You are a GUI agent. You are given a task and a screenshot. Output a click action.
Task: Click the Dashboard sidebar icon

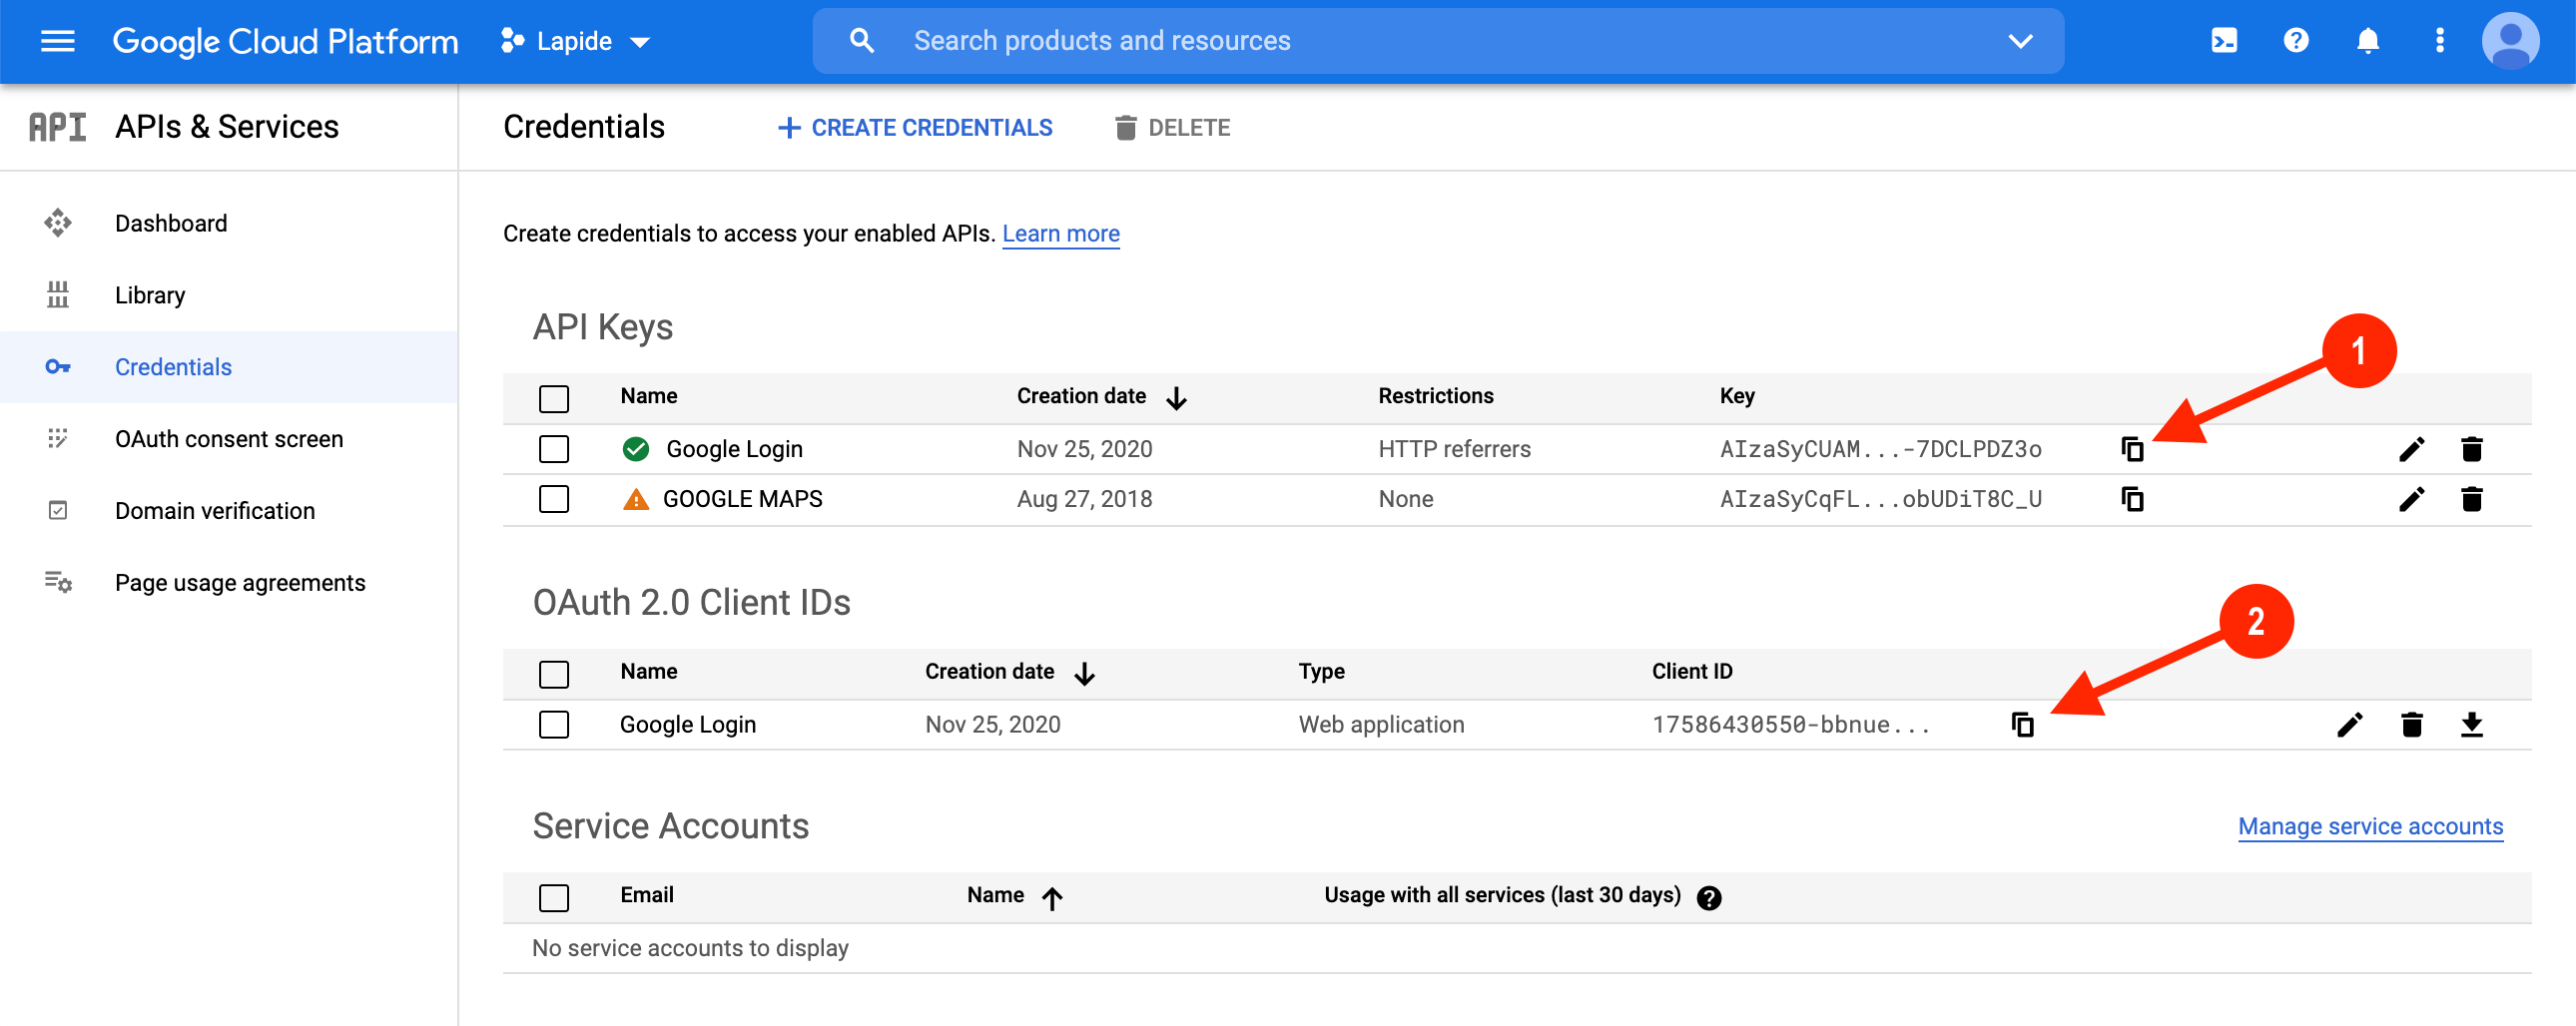(x=57, y=223)
